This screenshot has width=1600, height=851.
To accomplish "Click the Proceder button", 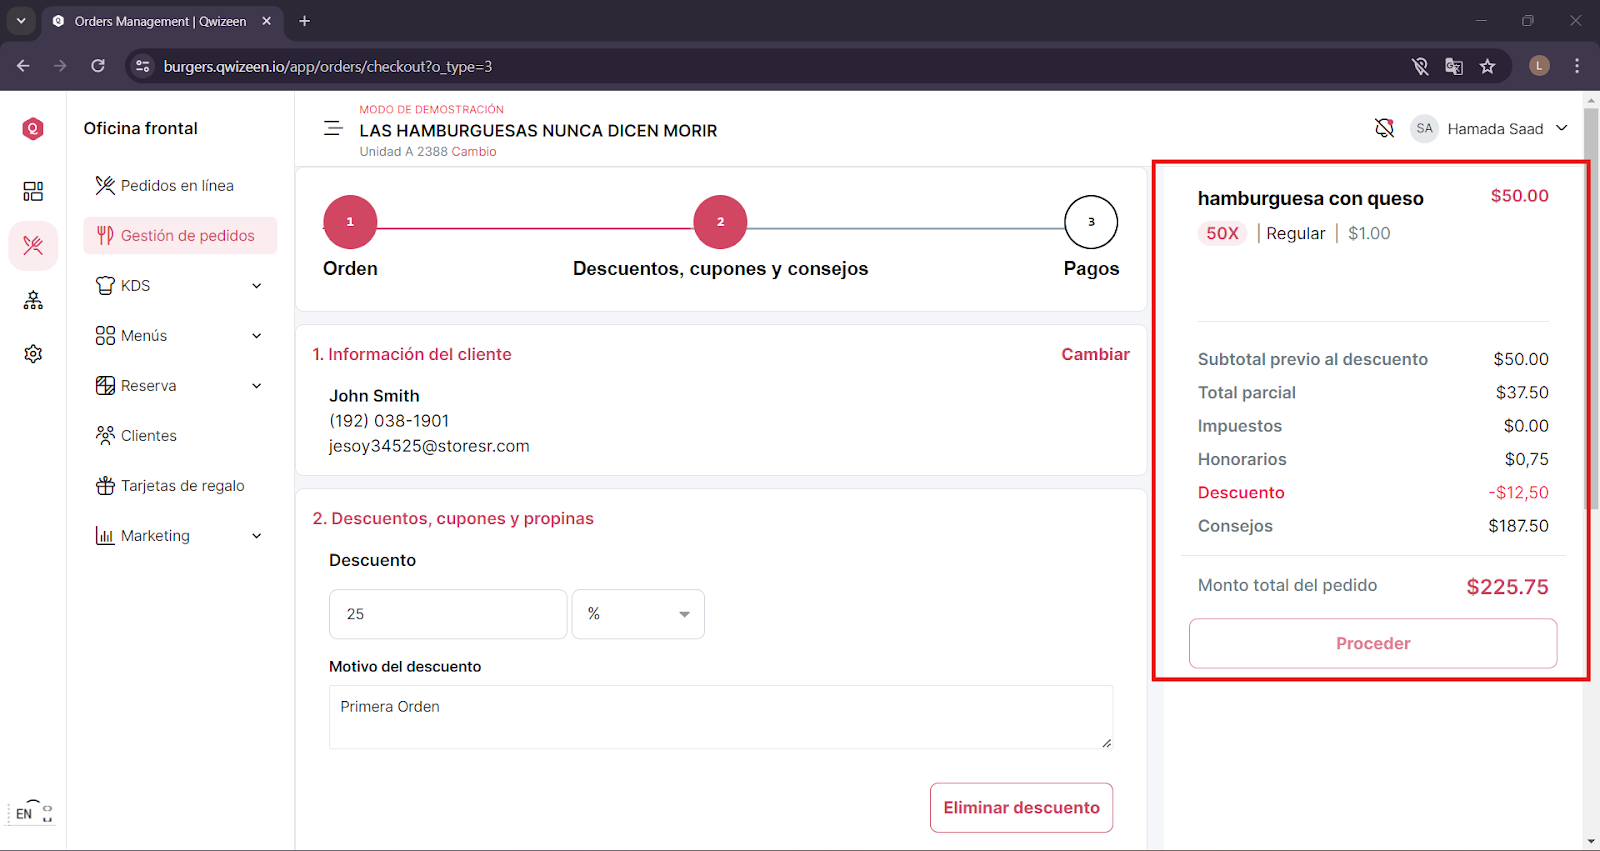I will coord(1373,643).
